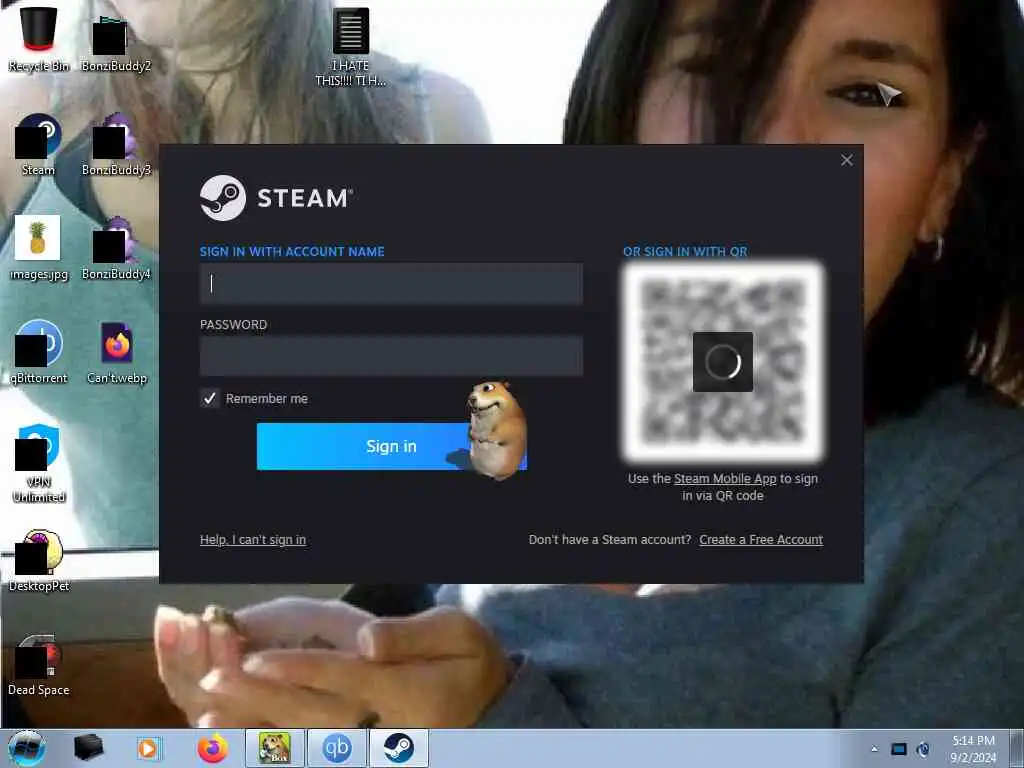This screenshot has width=1024, height=768.
Task: Open 'Help, I can't sign in' link
Action: coord(253,539)
